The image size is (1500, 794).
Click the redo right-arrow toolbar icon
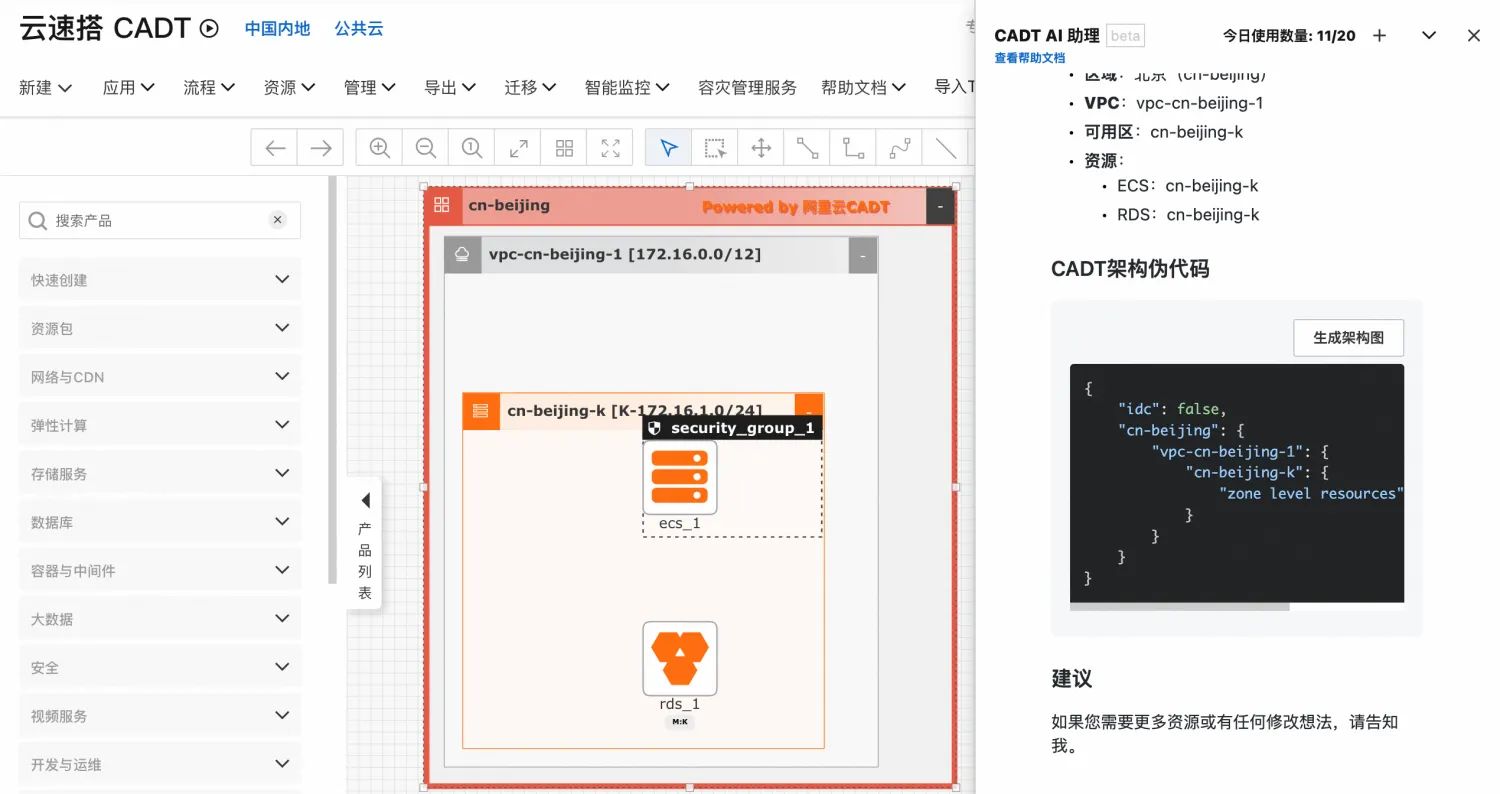(x=321, y=148)
